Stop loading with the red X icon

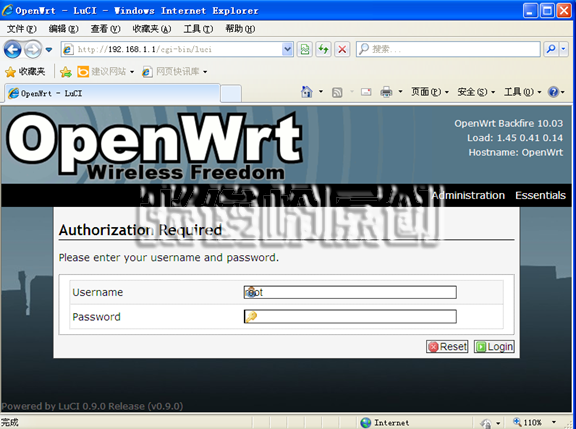point(342,49)
